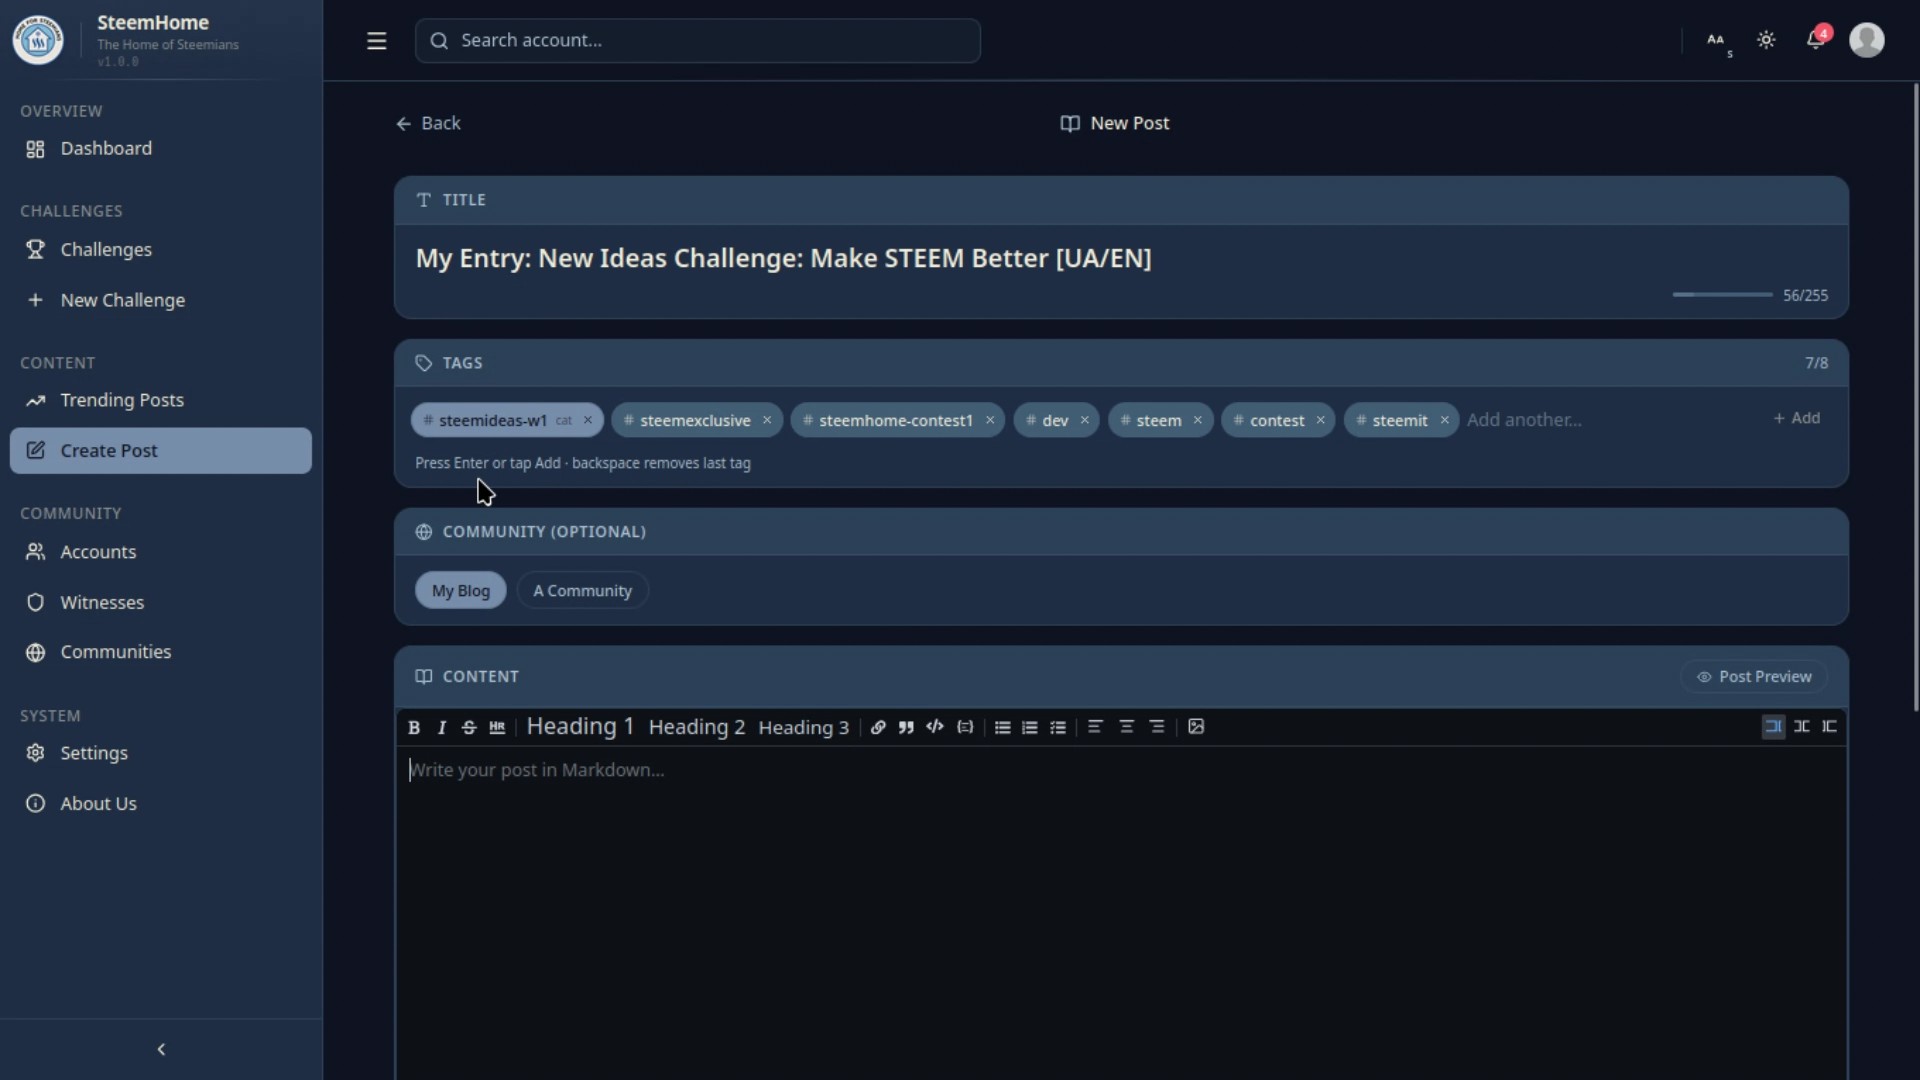1920x1080 pixels.
Task: Insert a blockquote
Action: pyautogui.click(x=906, y=728)
